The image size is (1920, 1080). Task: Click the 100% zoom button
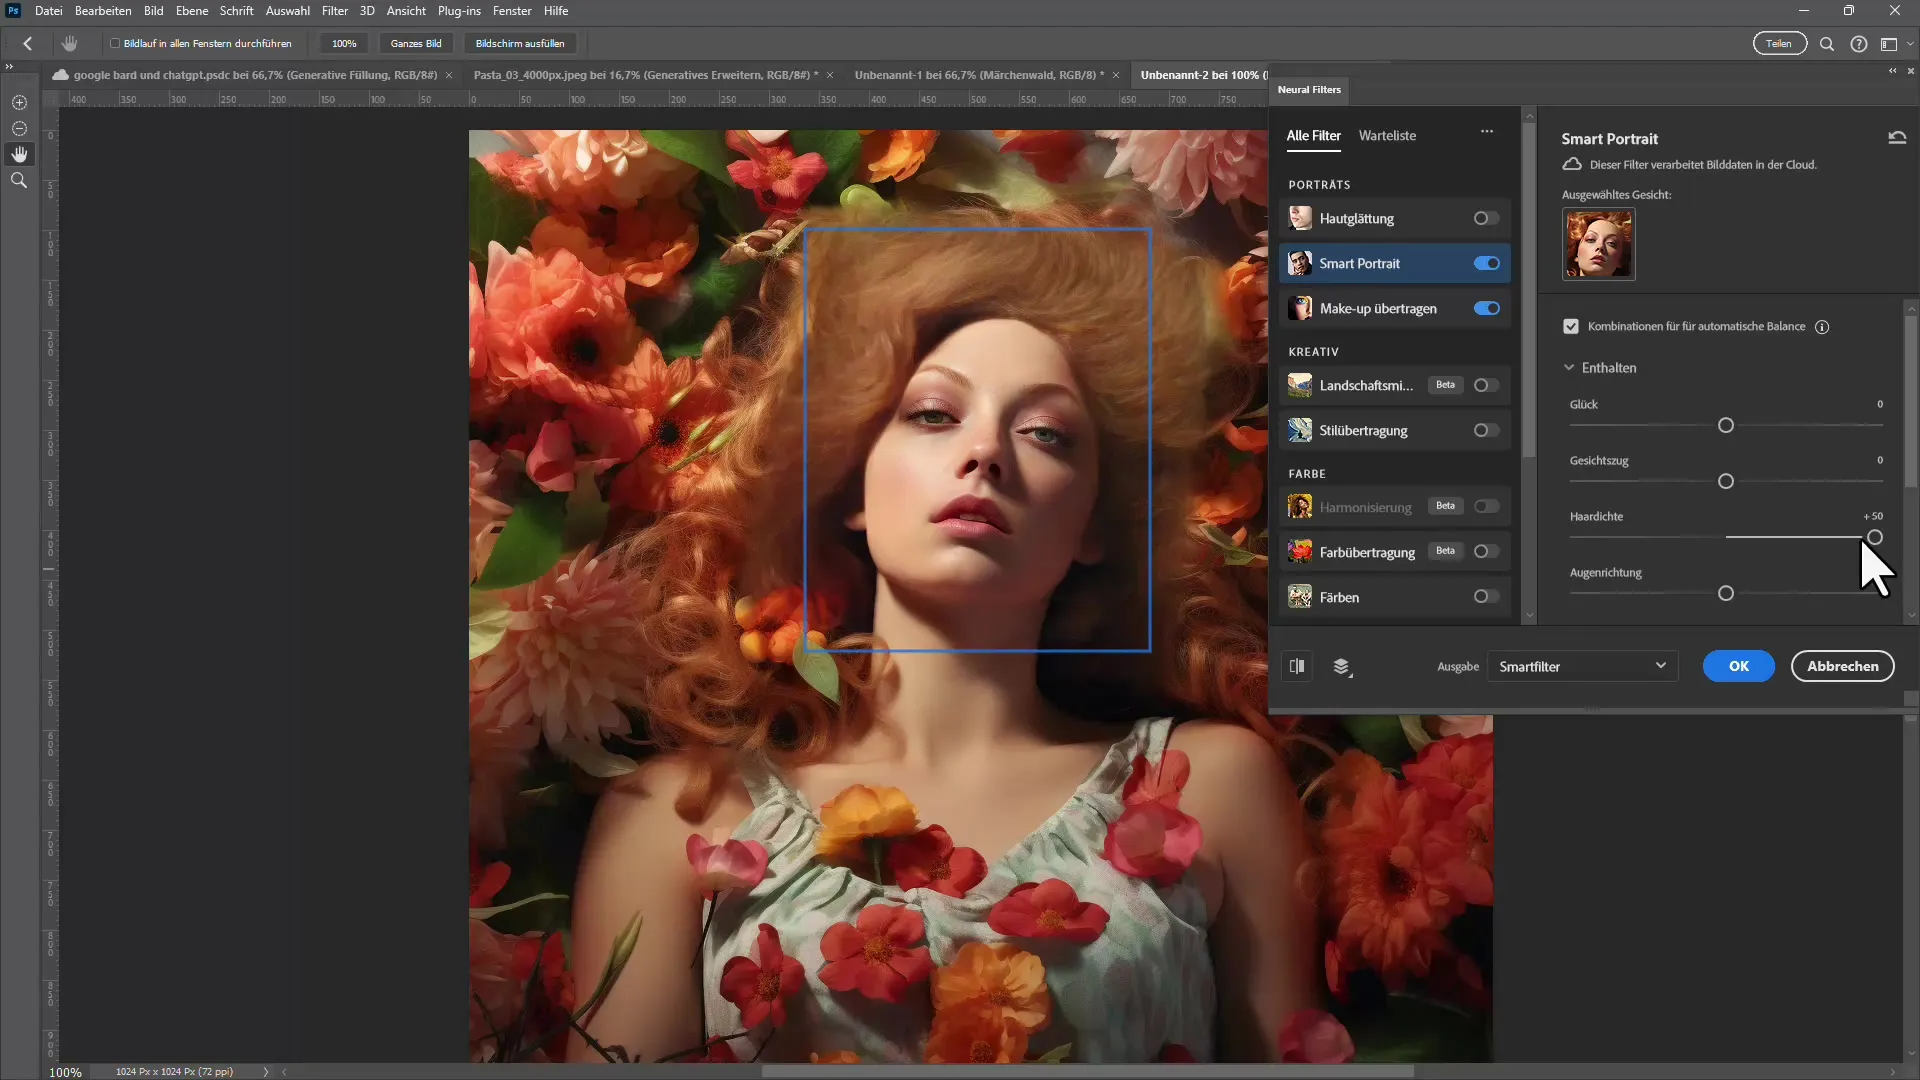tap(344, 44)
